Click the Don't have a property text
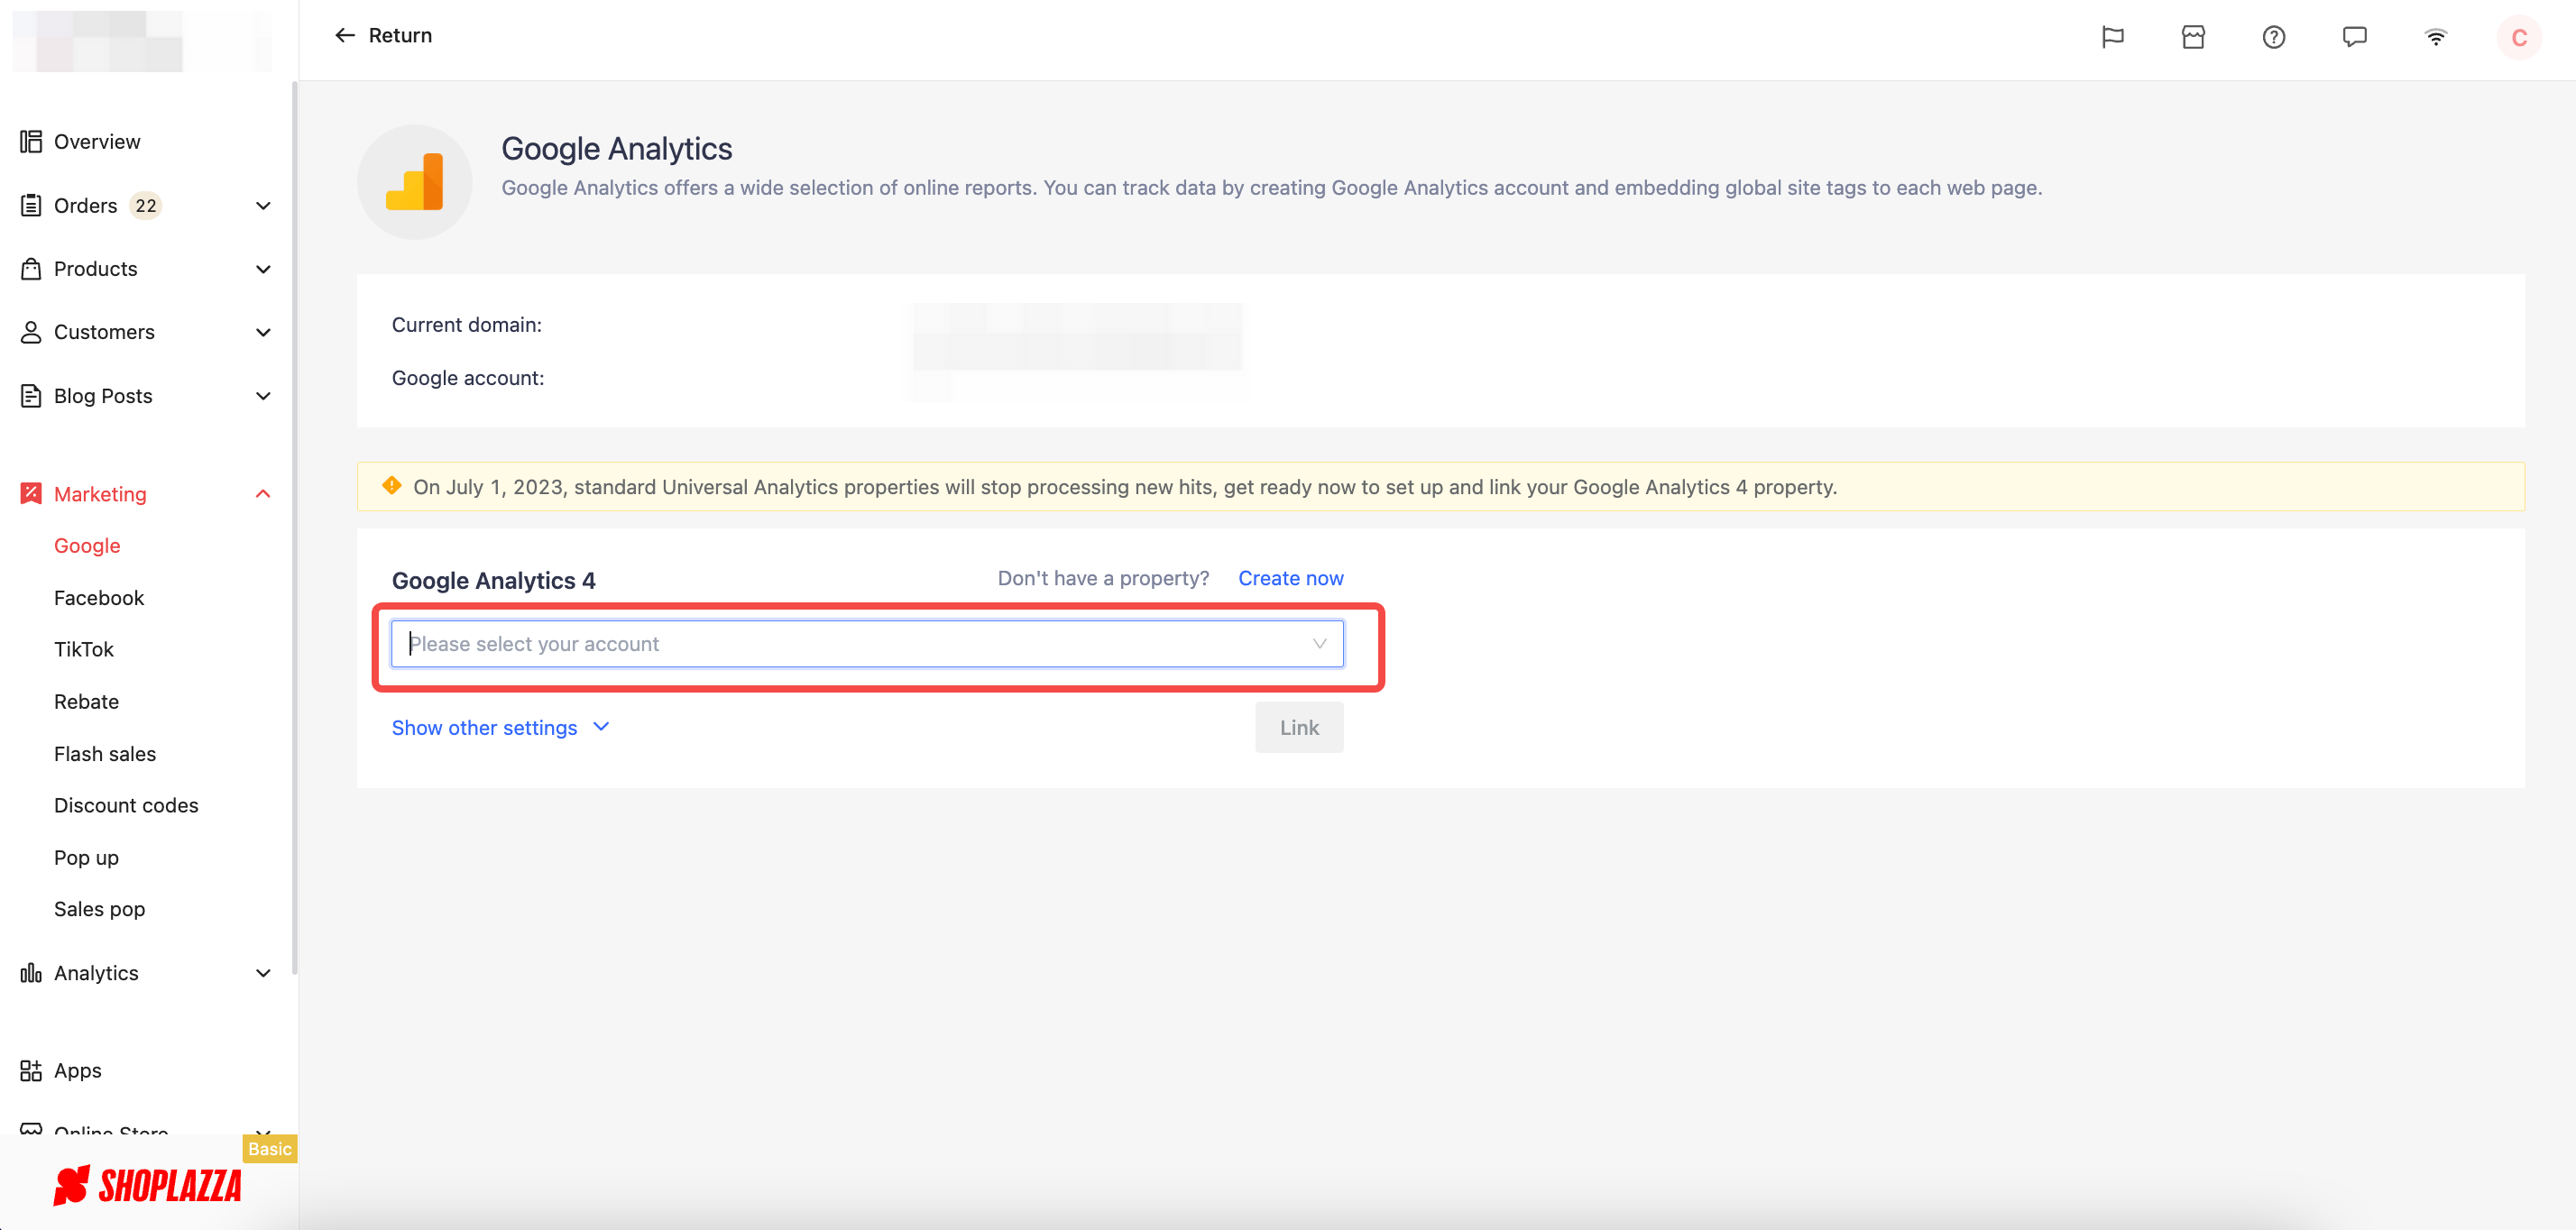2576x1230 pixels. (1103, 577)
